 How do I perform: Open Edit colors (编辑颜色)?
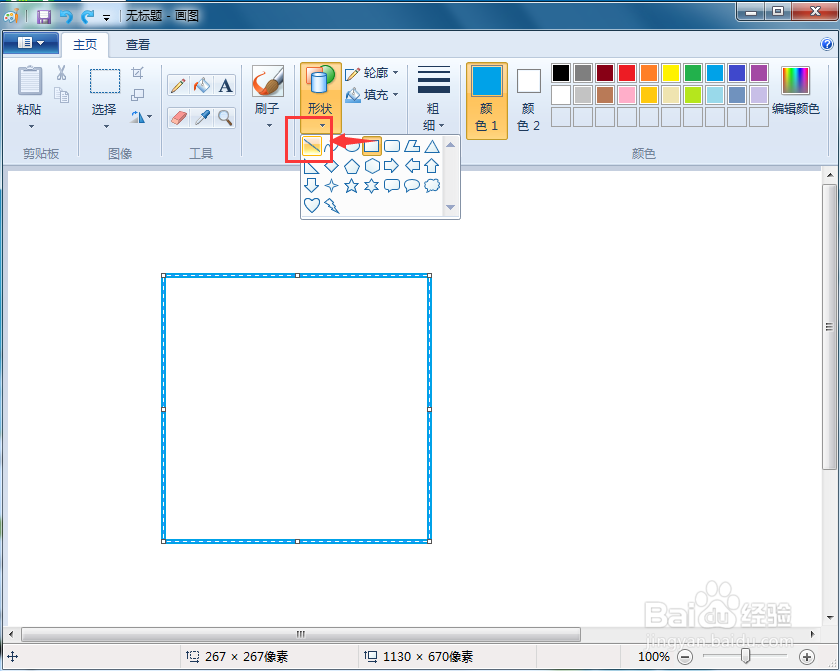(x=796, y=91)
